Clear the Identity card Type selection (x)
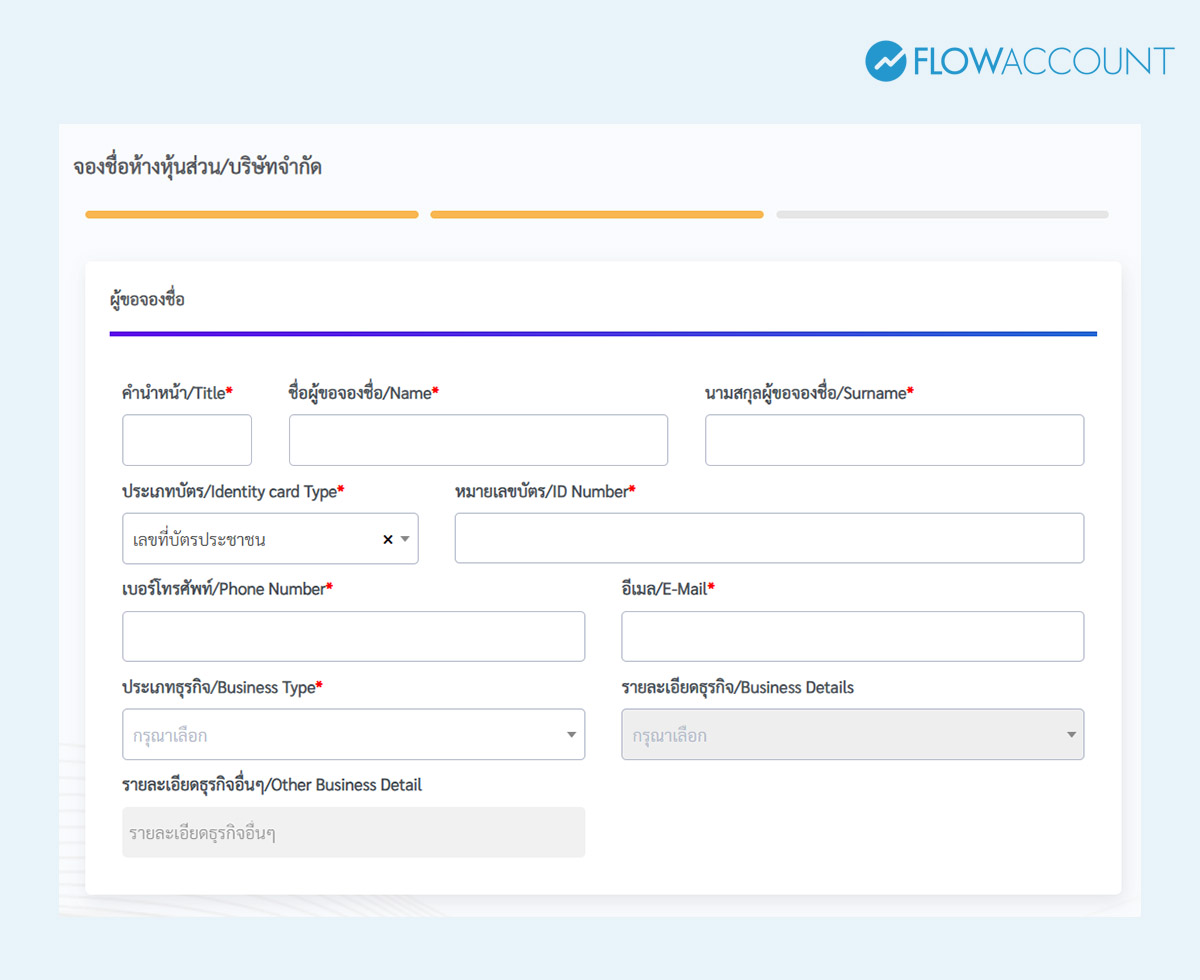The width and height of the screenshot is (1200, 980). click(388, 539)
